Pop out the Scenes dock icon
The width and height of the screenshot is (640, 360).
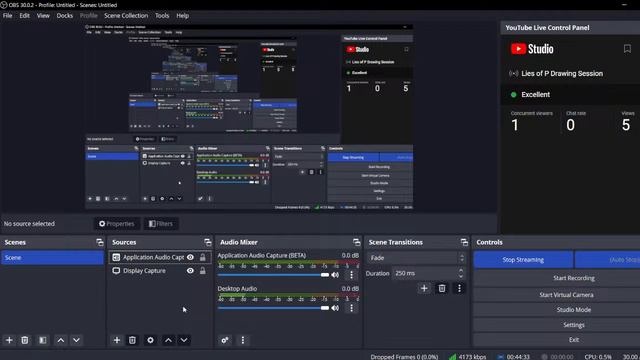click(100, 242)
